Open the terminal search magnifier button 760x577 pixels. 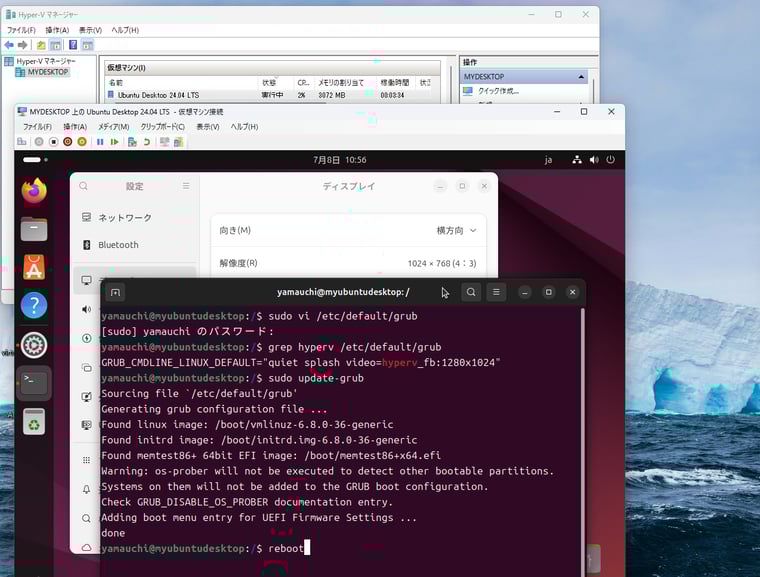pyautogui.click(x=471, y=292)
